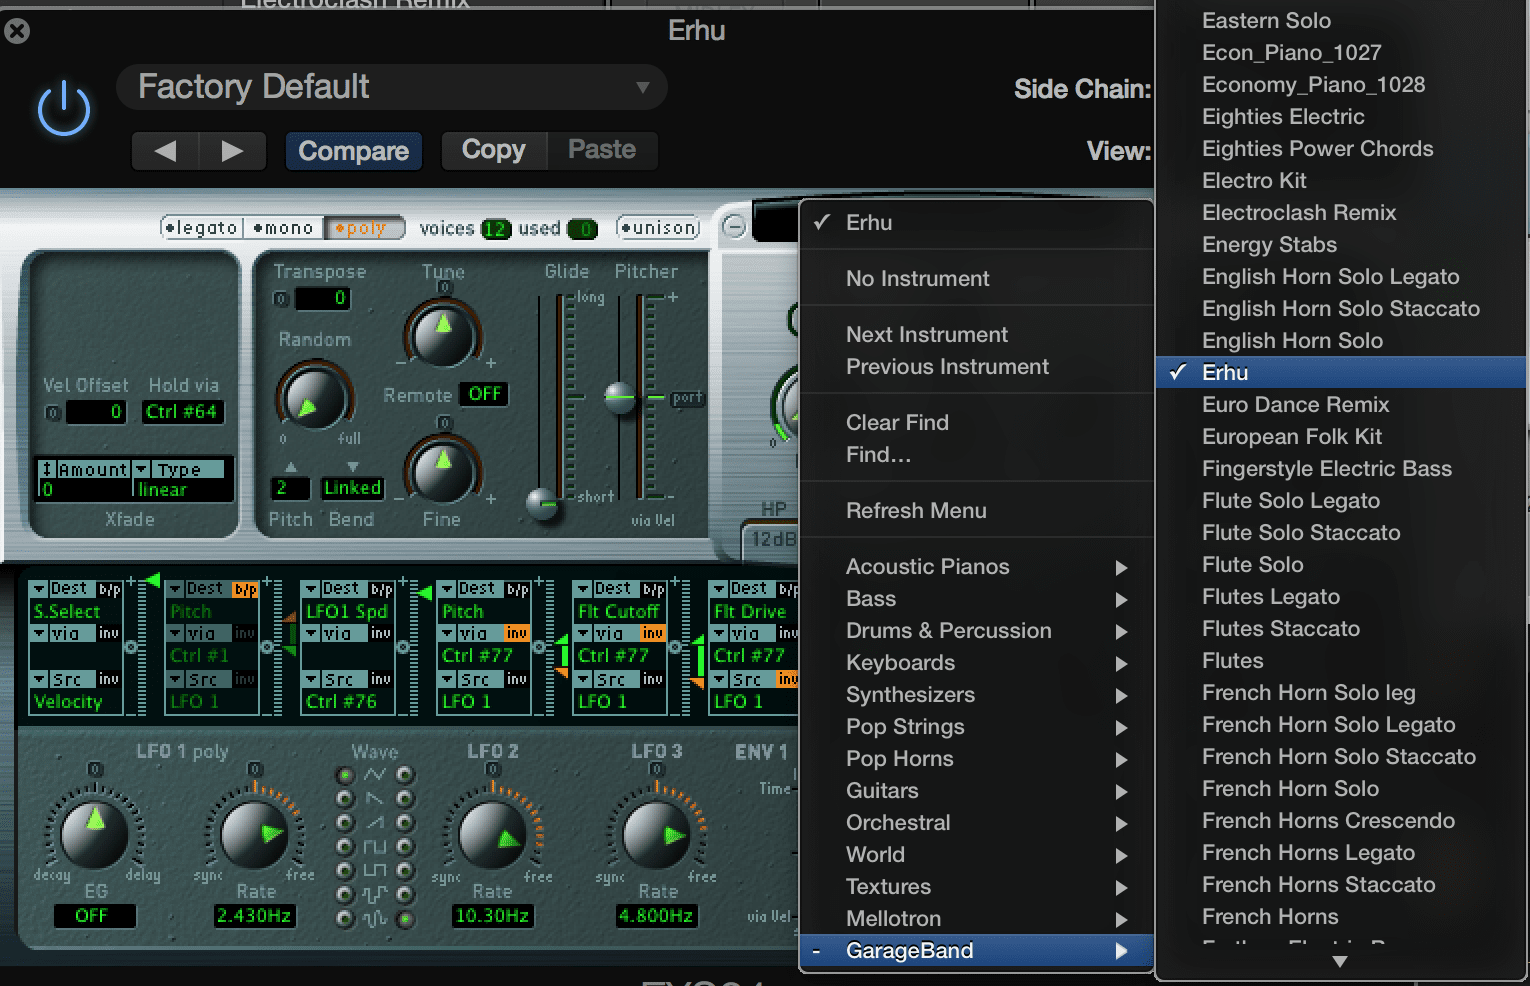Select Previous Instrument menu item
The width and height of the screenshot is (1530, 986).
[x=977, y=366]
